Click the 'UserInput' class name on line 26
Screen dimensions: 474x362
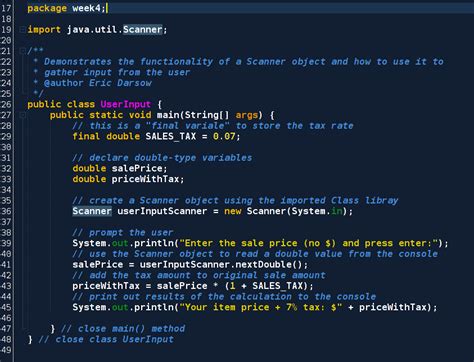[125, 104]
